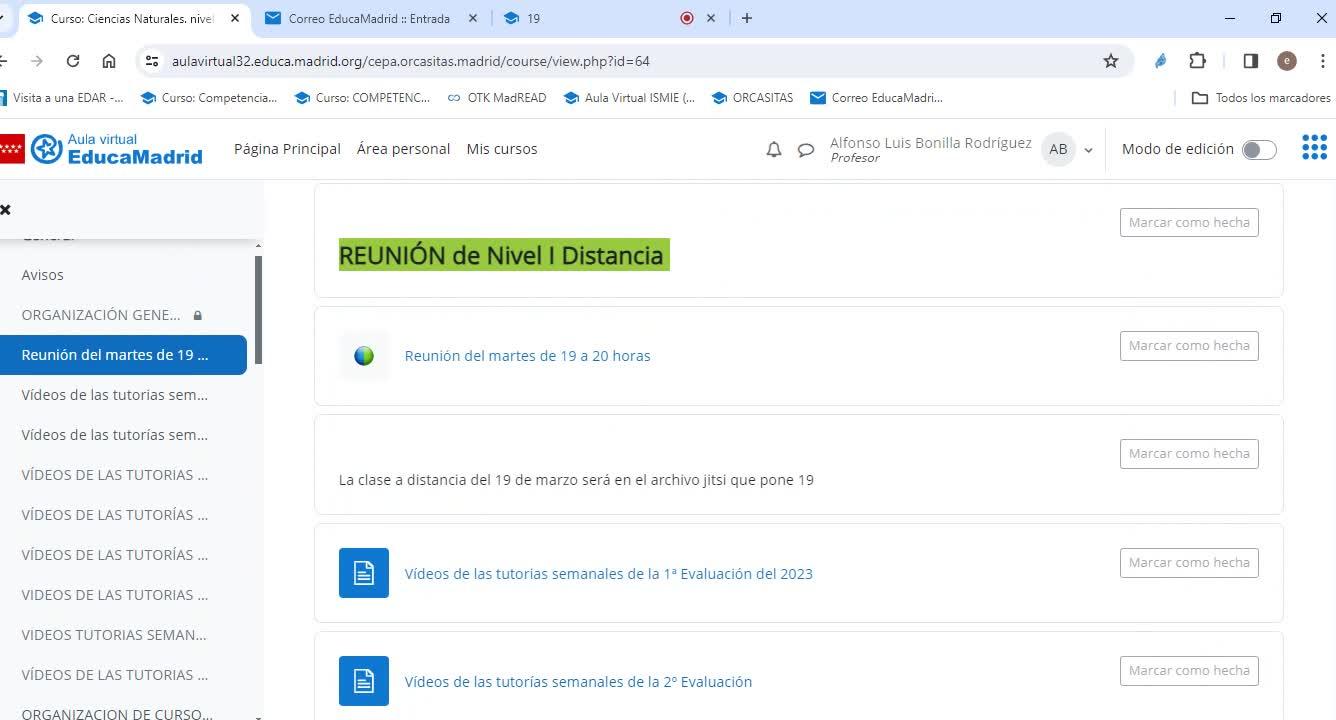Open Vídeos de las tutorías 2º Evaluación link

578,682
